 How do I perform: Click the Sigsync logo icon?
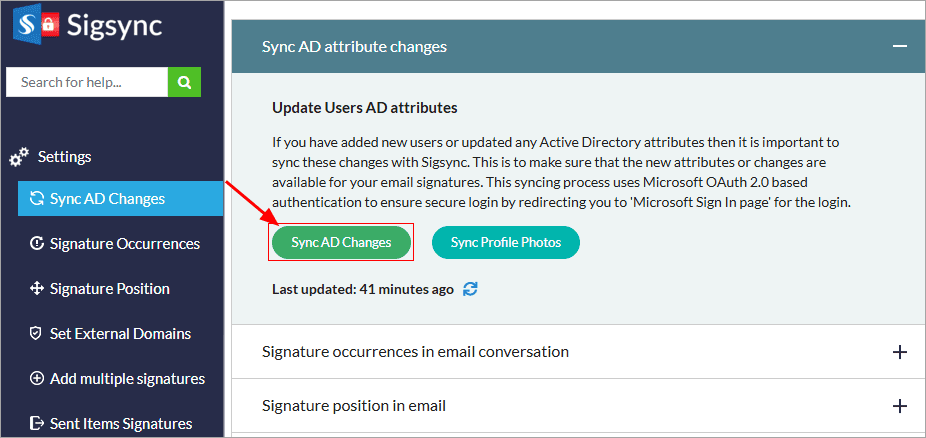coord(34,24)
